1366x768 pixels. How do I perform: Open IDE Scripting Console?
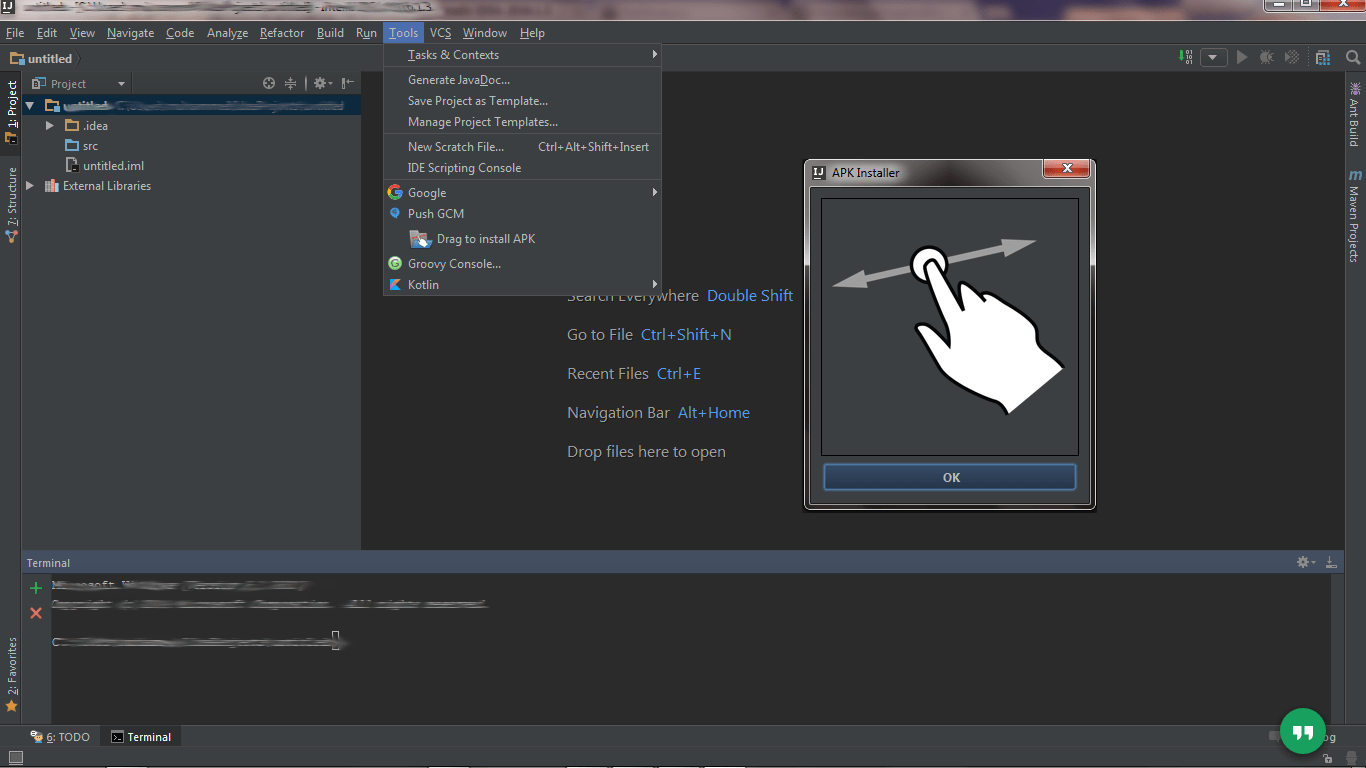click(x=523, y=168)
